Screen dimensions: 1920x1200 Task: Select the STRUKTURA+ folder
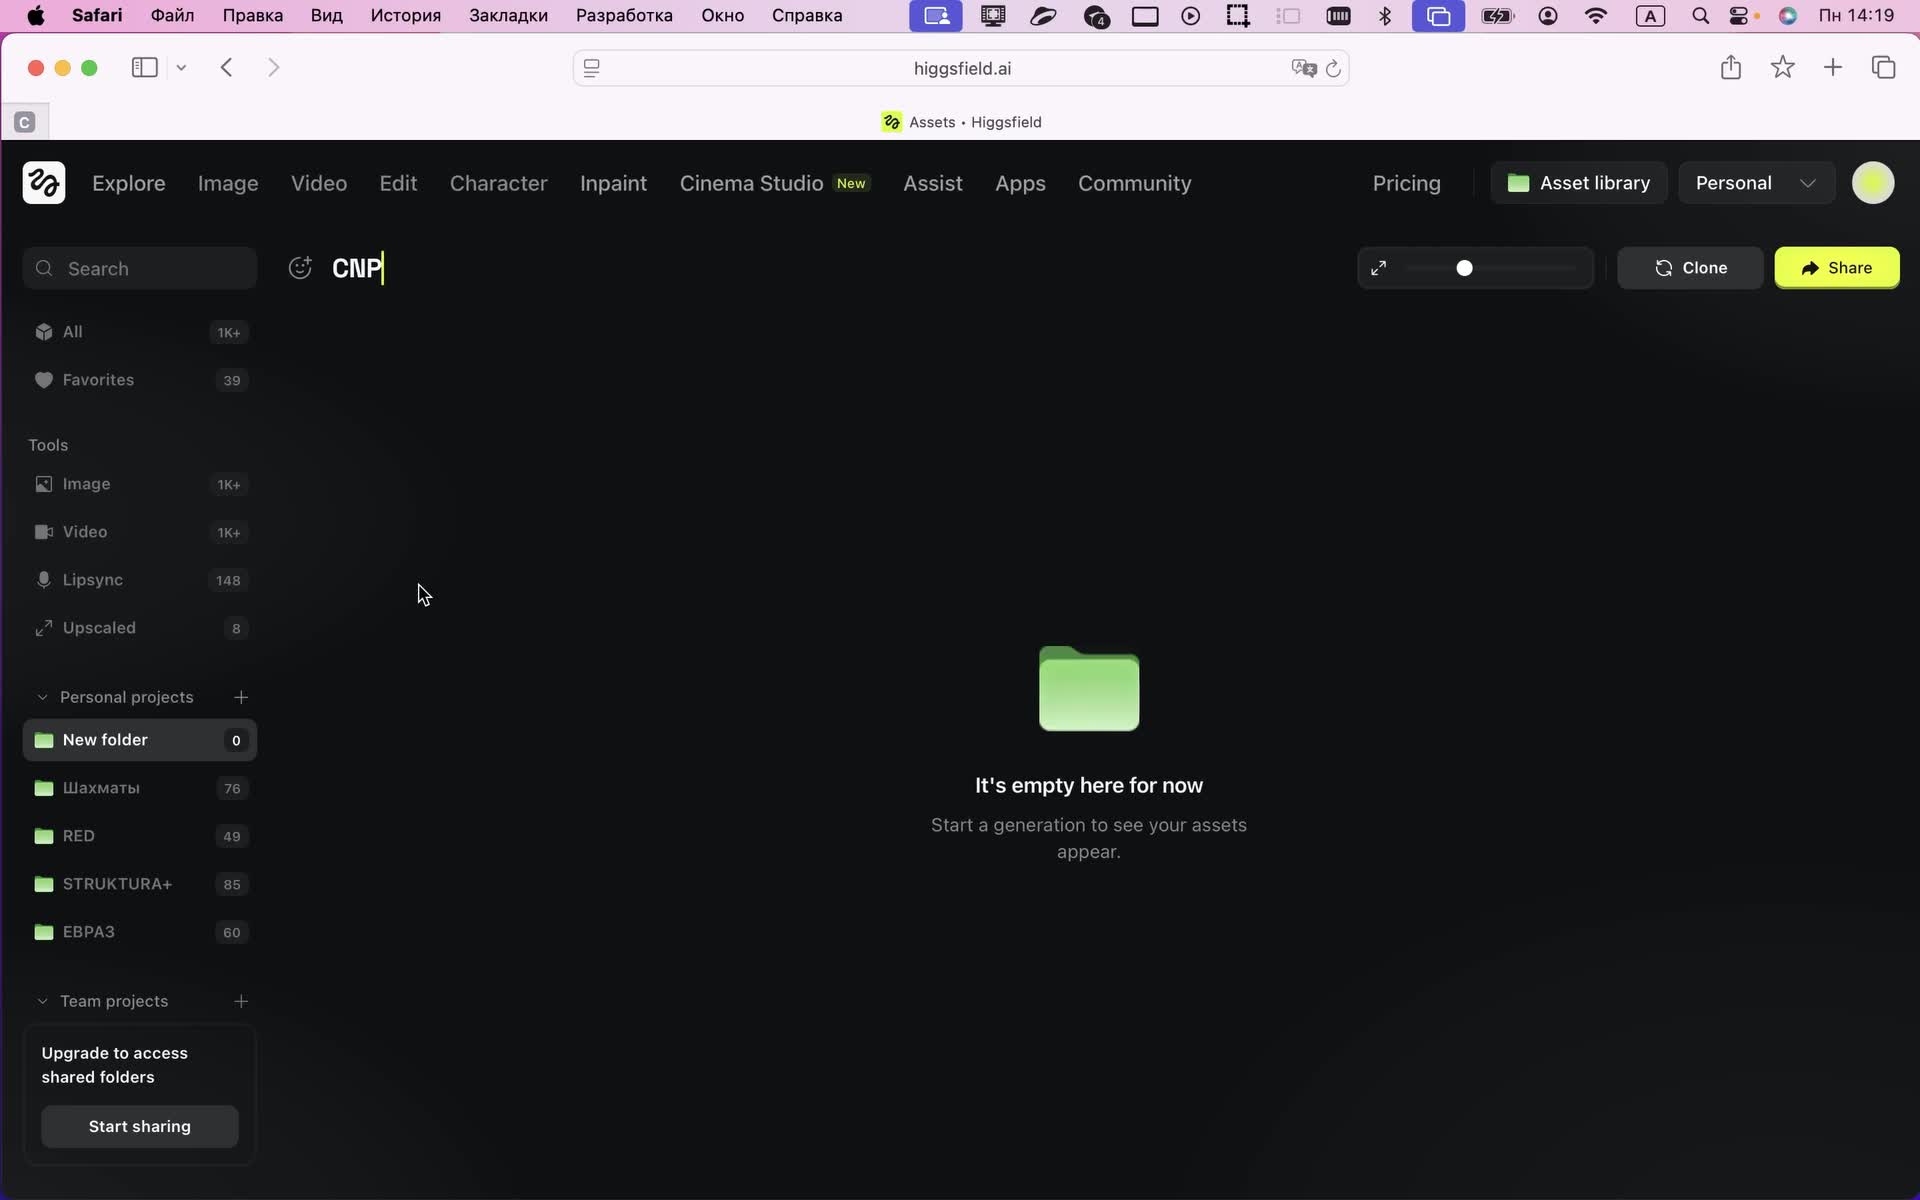(117, 884)
